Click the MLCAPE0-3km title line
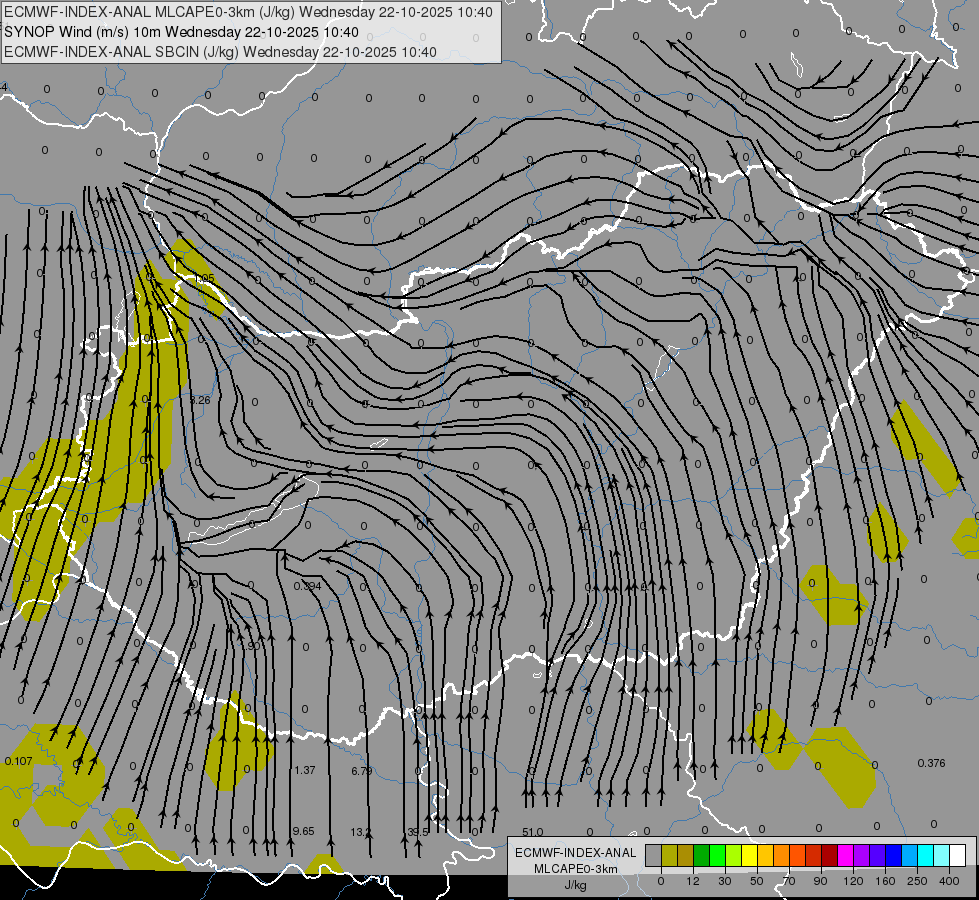This screenshot has width=979, height=900. click(x=248, y=12)
